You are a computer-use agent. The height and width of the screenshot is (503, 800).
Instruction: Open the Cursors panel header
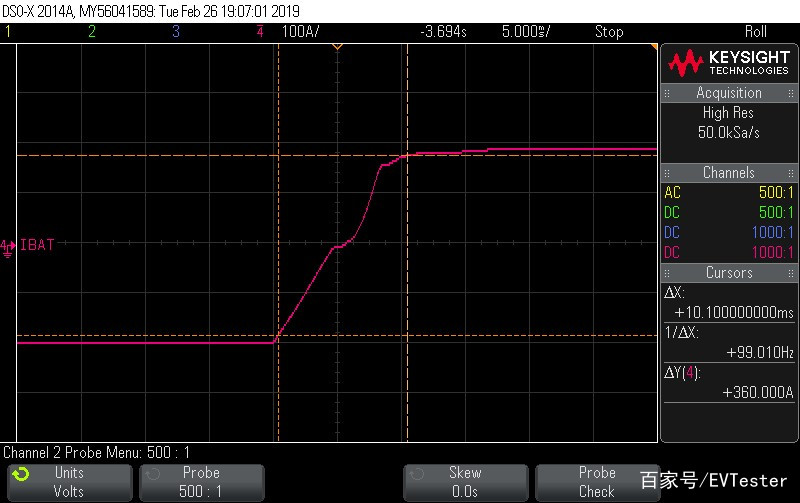[729, 272]
